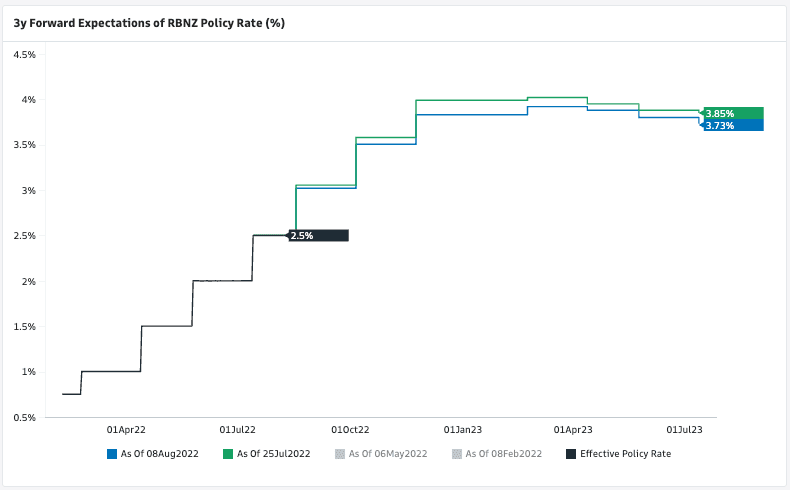This screenshot has height=490, width=790.
Task: Click the 0.5% y-axis label
Action: (24, 417)
